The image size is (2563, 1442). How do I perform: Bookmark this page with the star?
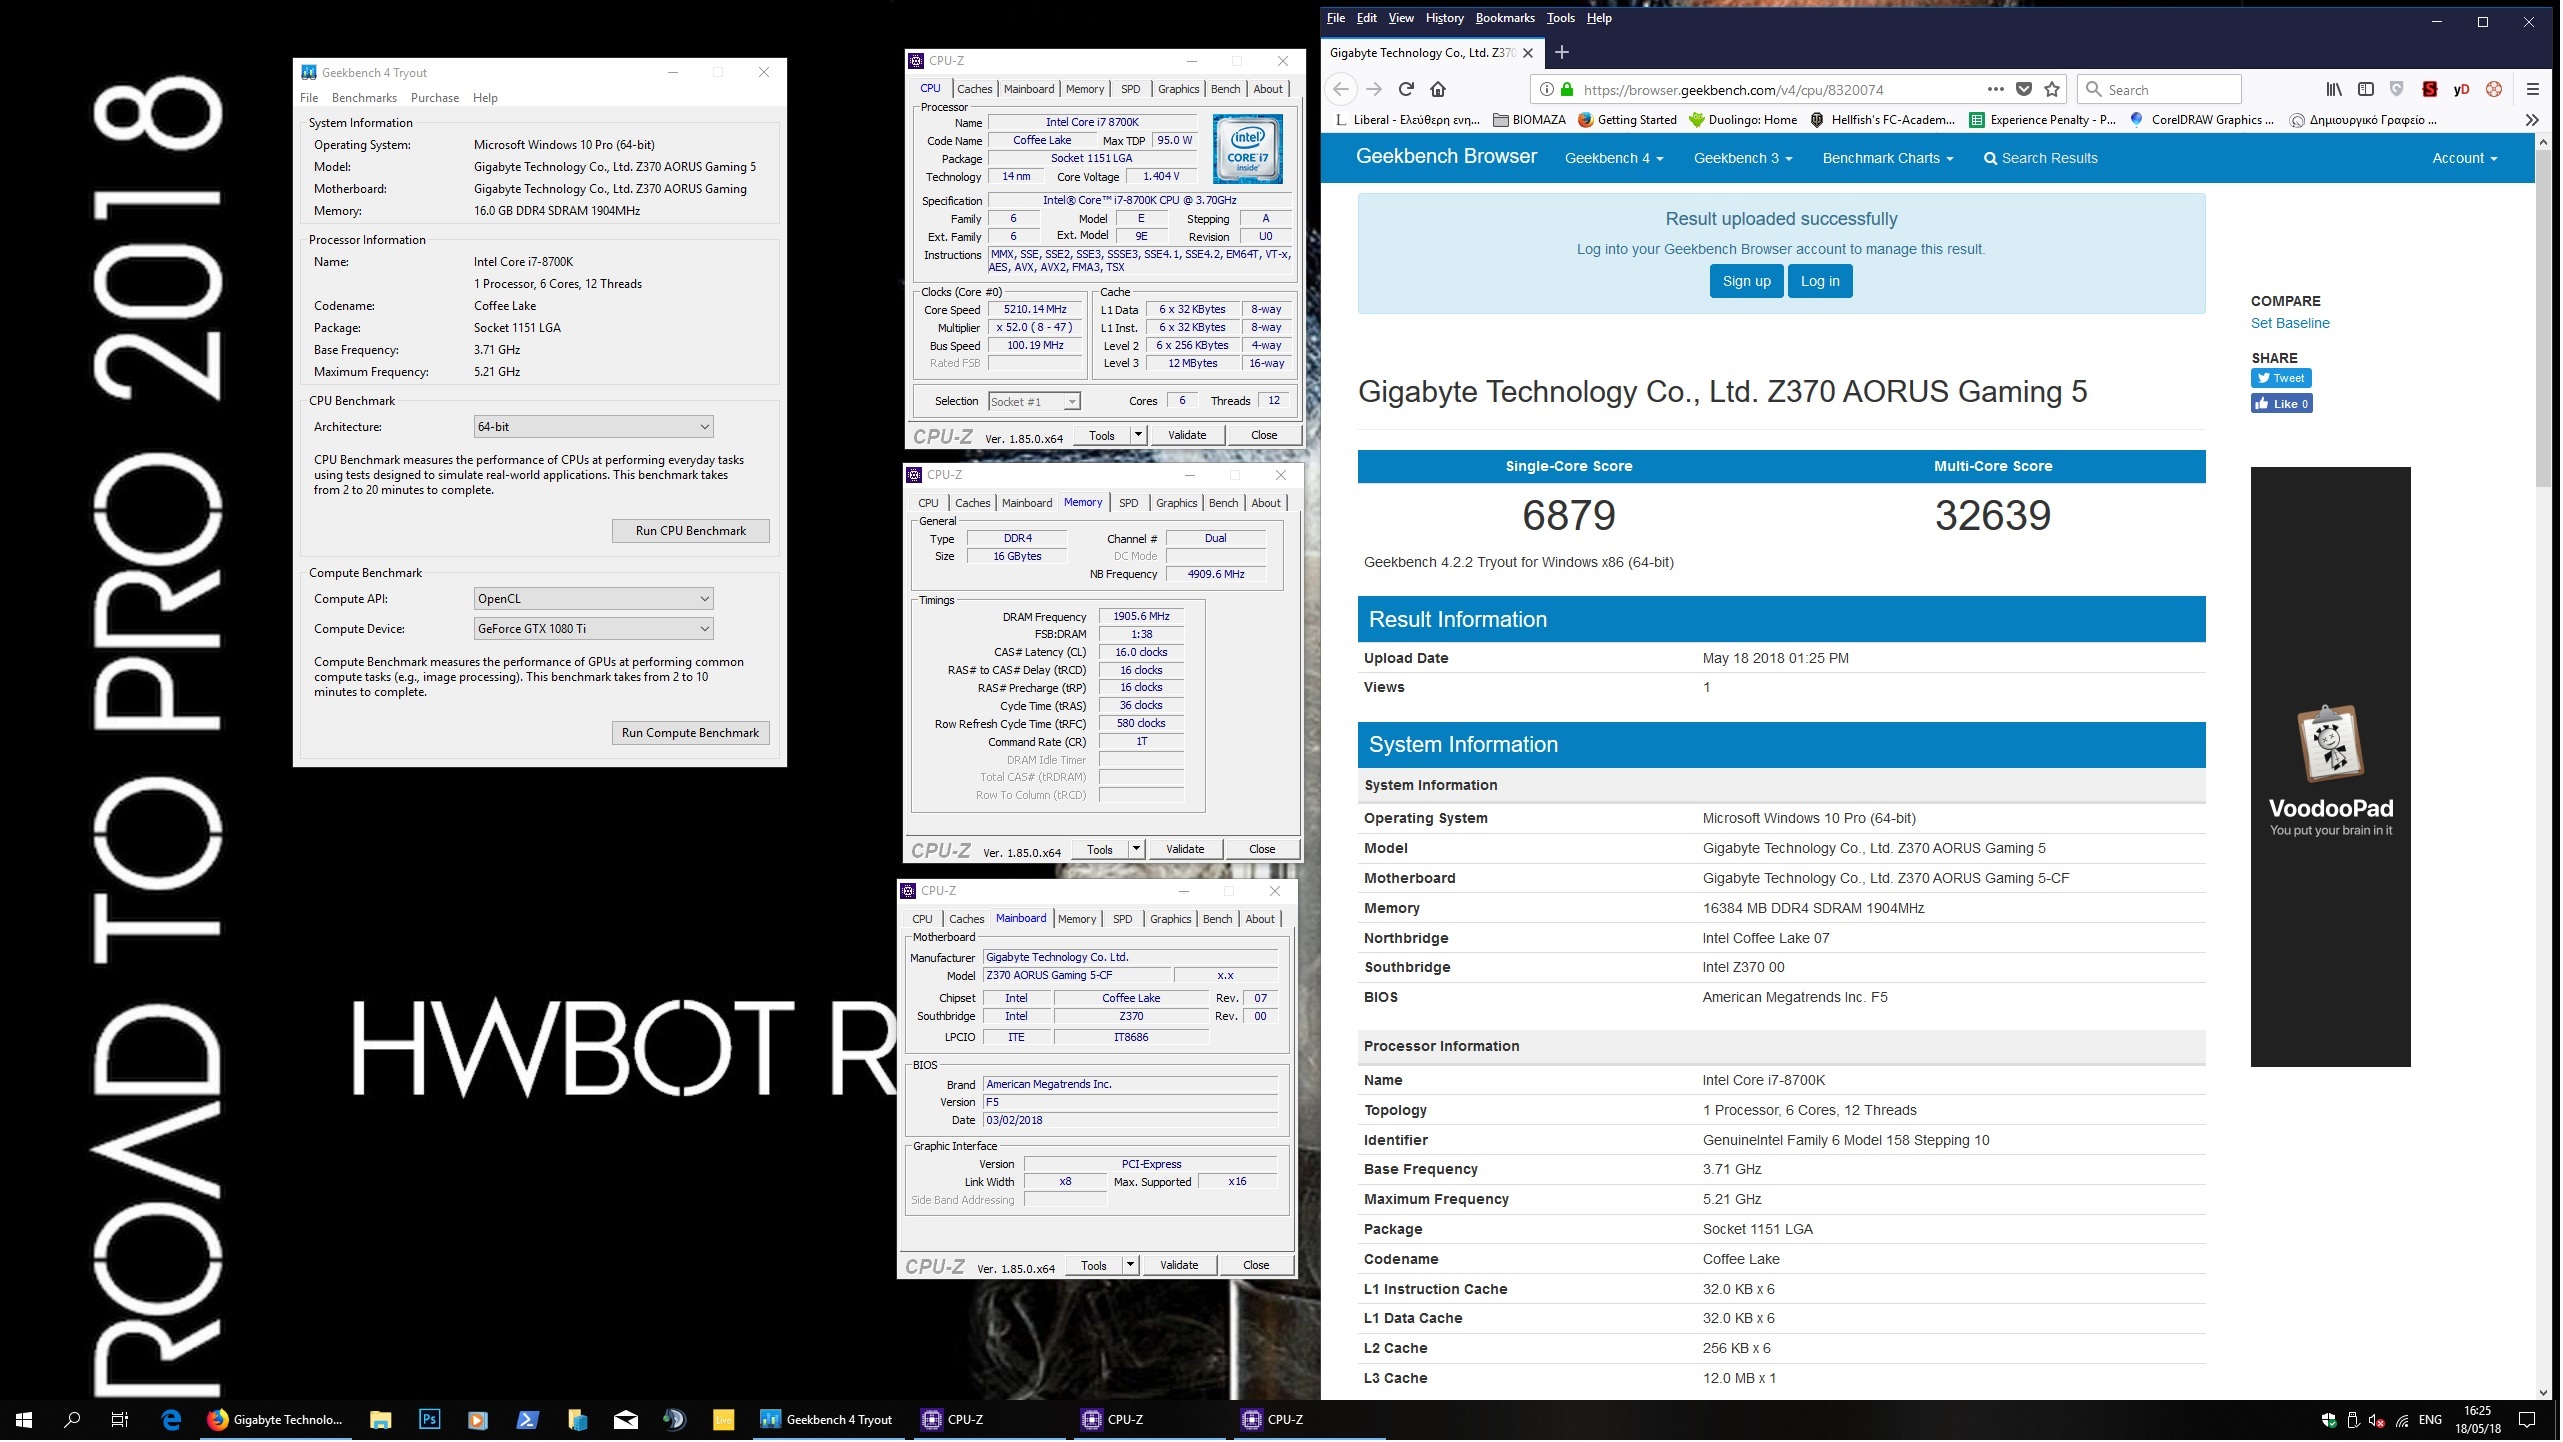(2054, 90)
